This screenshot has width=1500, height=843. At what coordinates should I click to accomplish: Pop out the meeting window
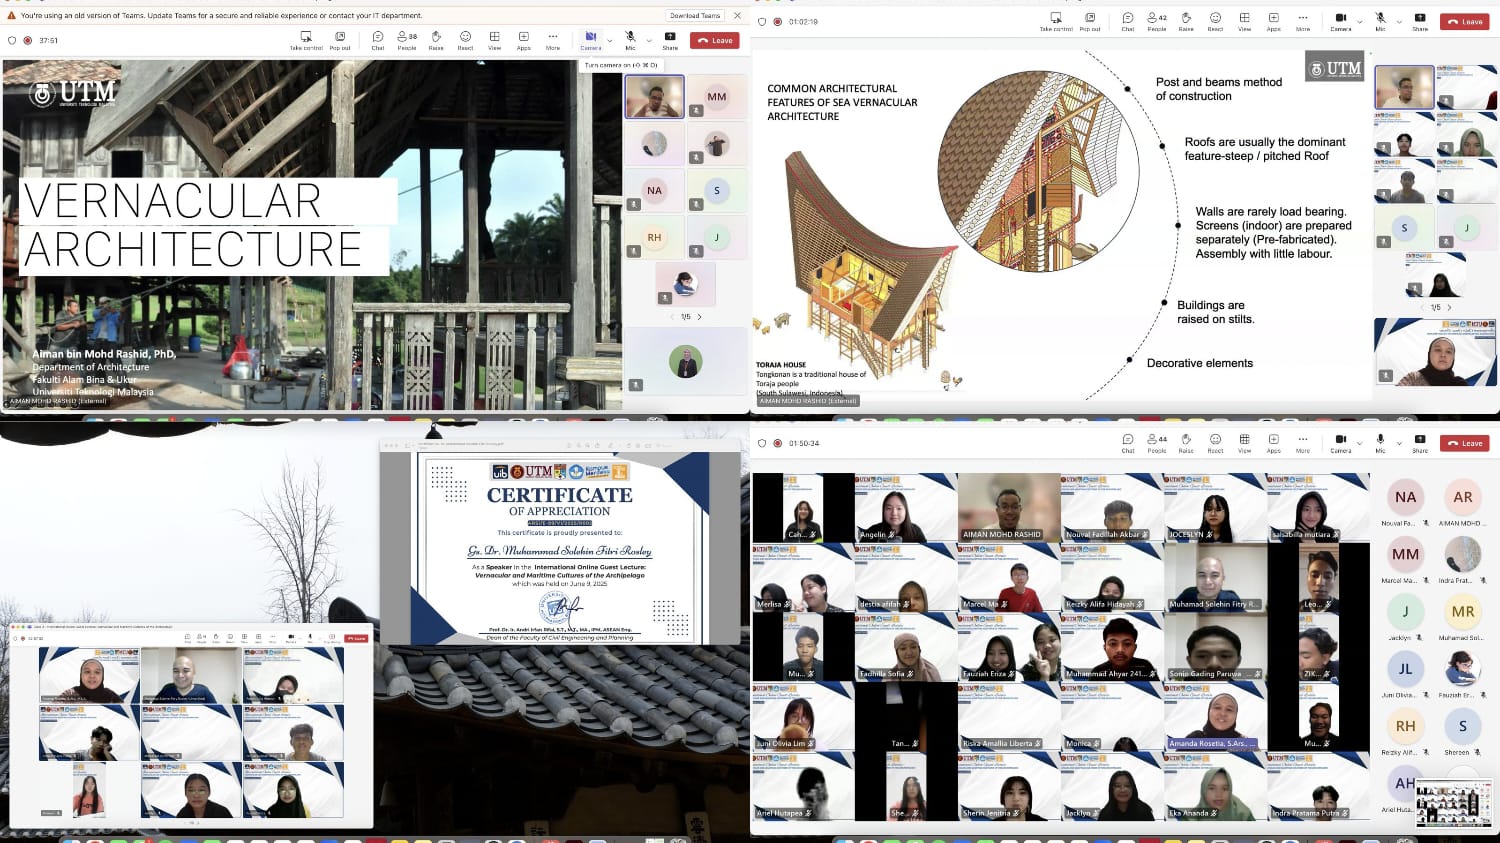tap(340, 40)
